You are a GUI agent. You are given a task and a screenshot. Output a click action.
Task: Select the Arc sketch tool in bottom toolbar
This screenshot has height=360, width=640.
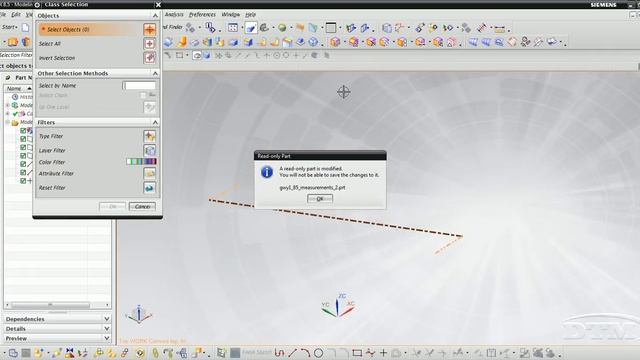[305, 353]
